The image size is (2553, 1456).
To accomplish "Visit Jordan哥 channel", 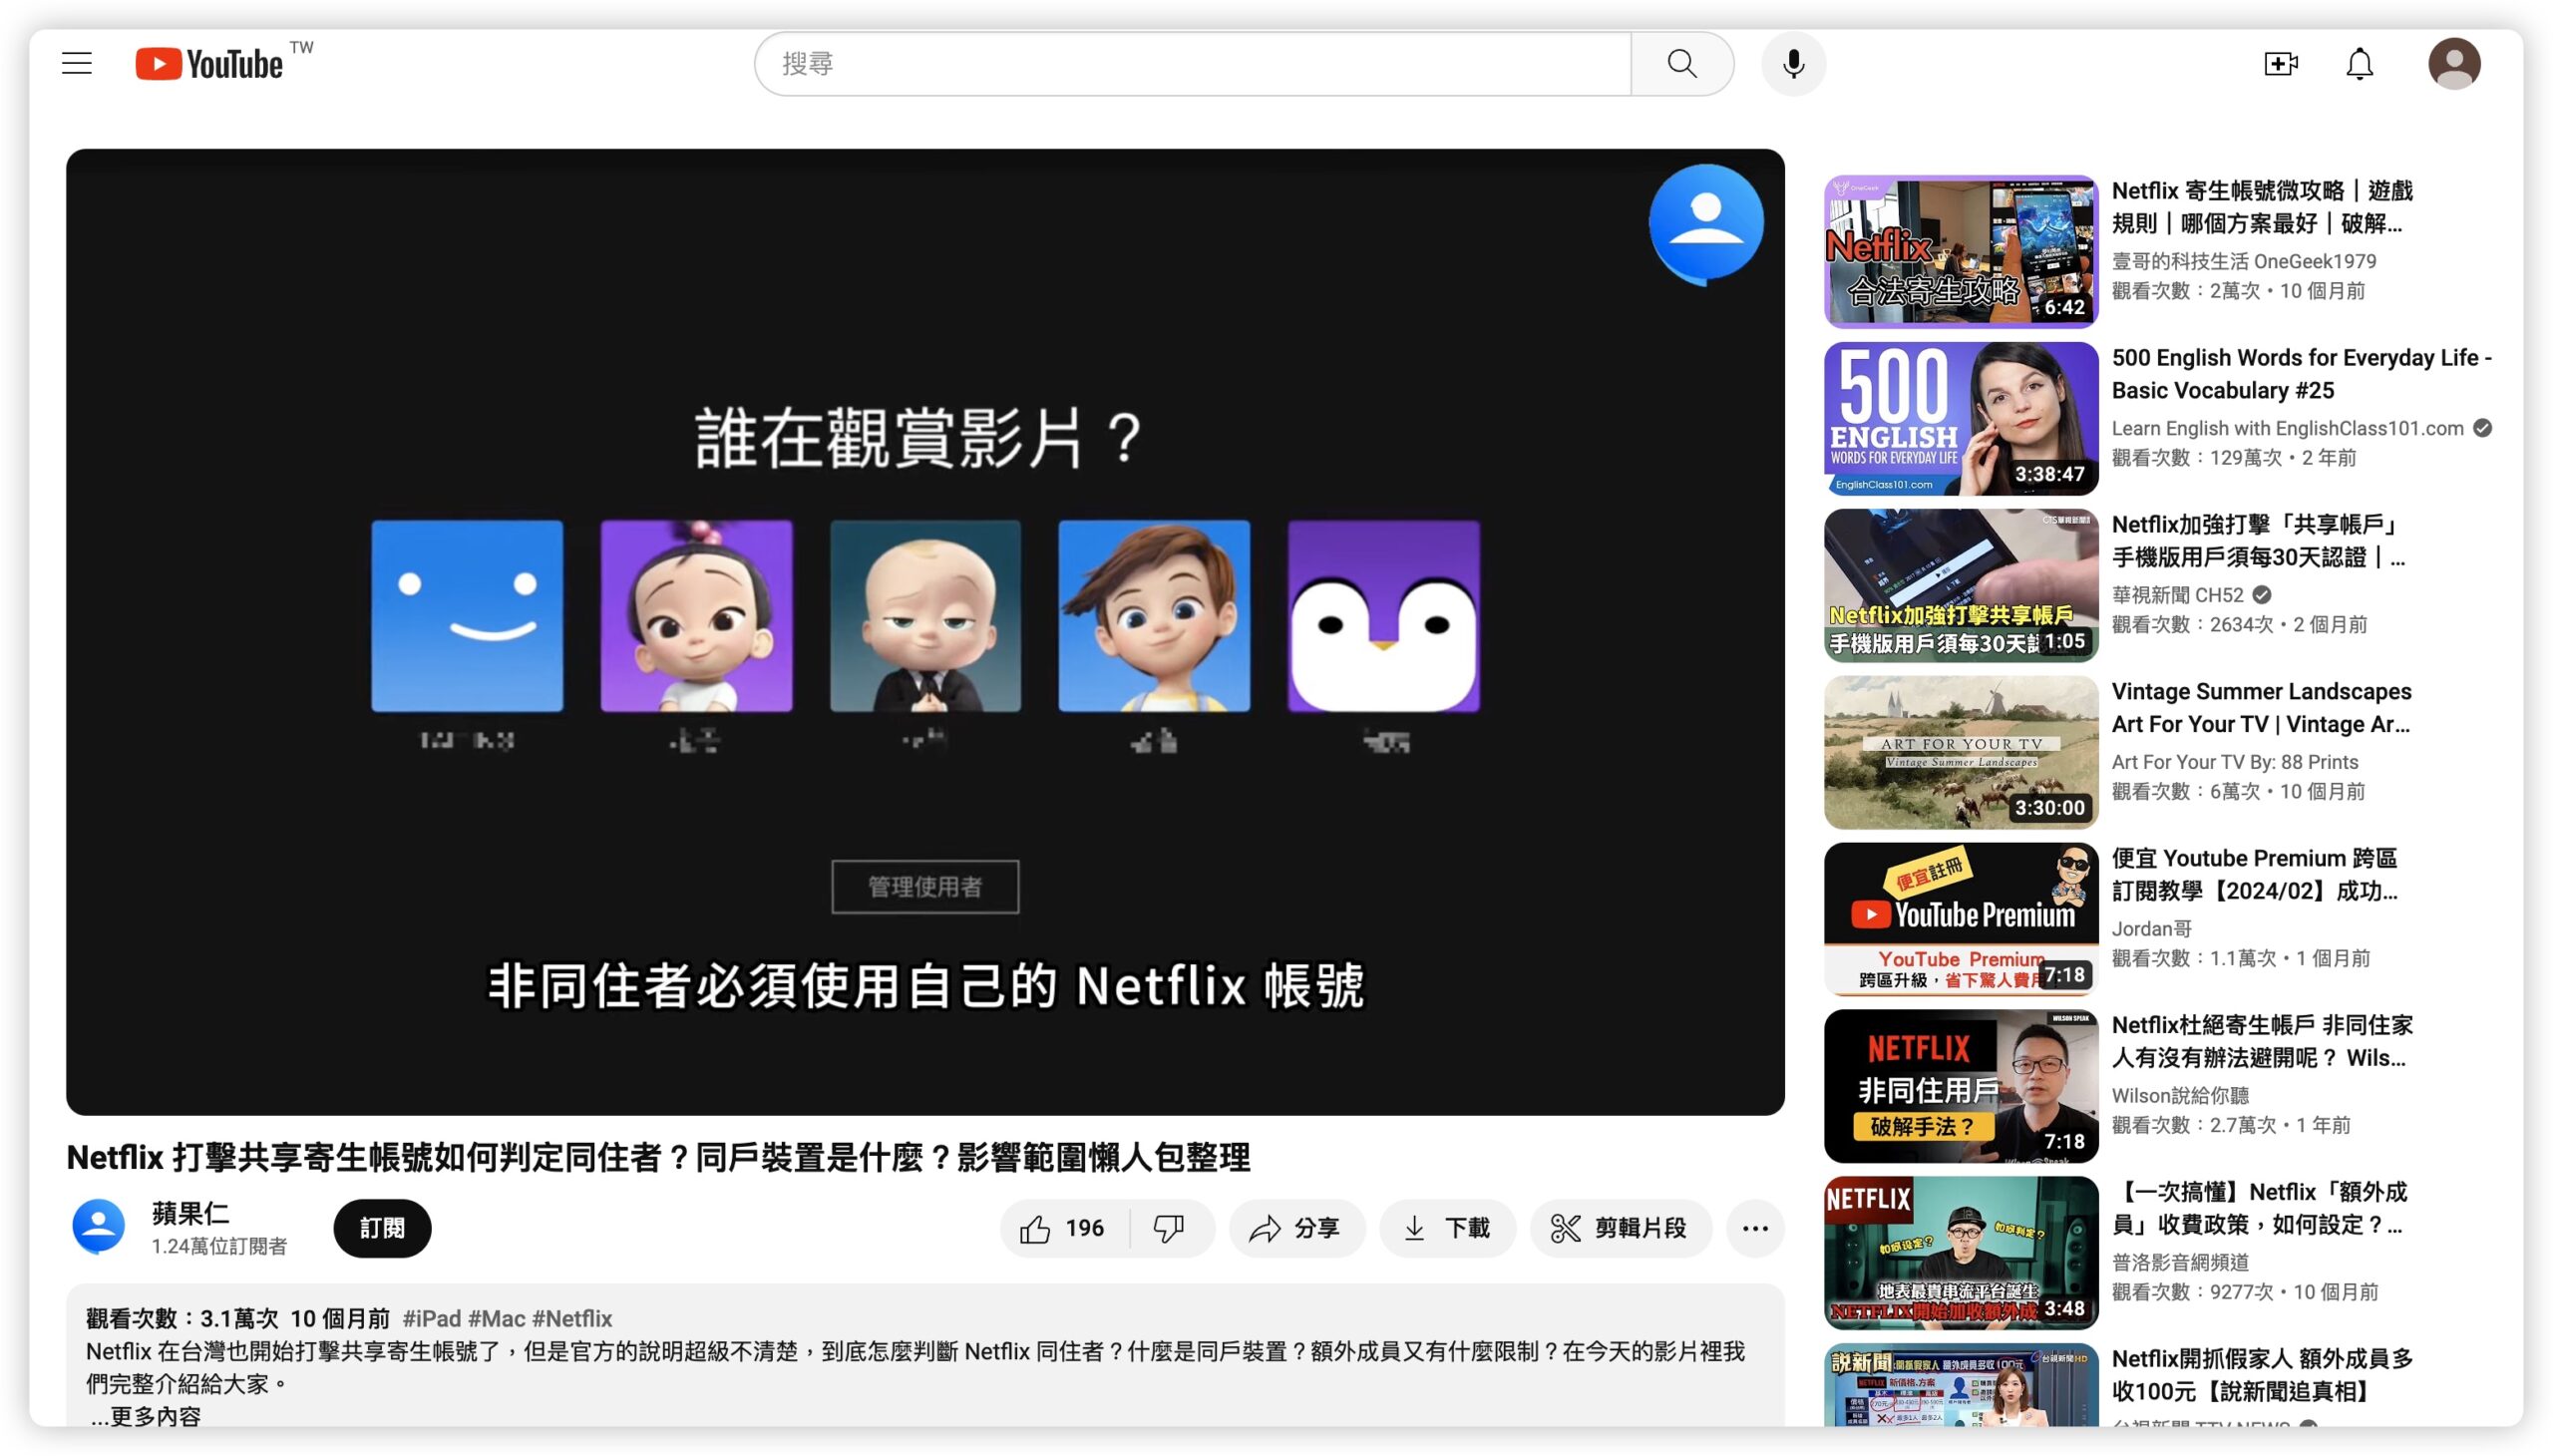I will click(x=2151, y=929).
